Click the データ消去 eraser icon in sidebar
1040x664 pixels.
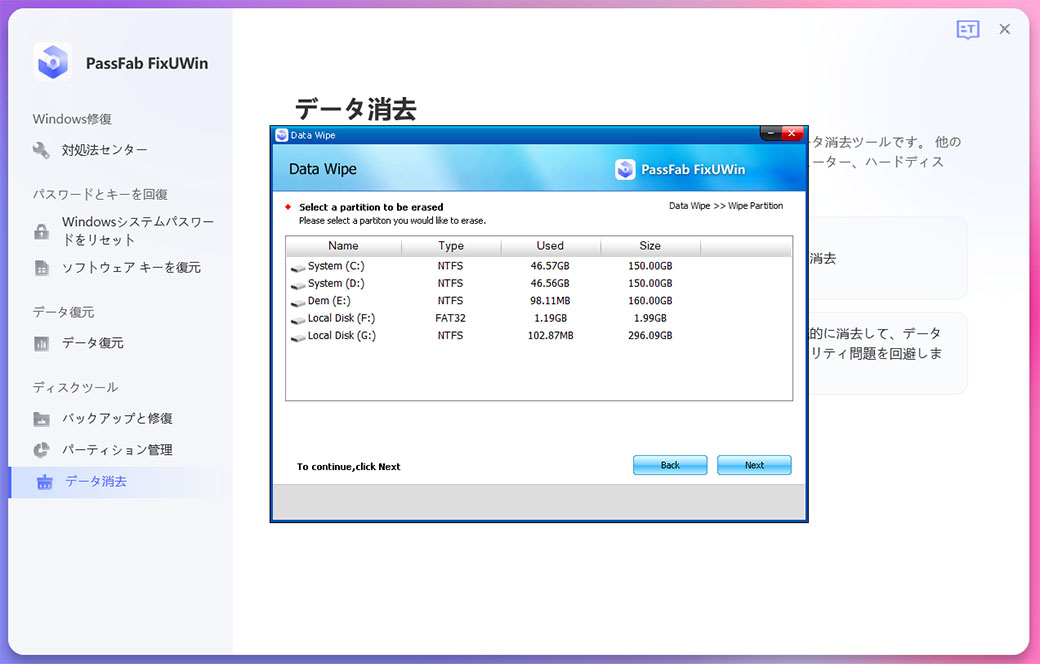click(x=44, y=482)
